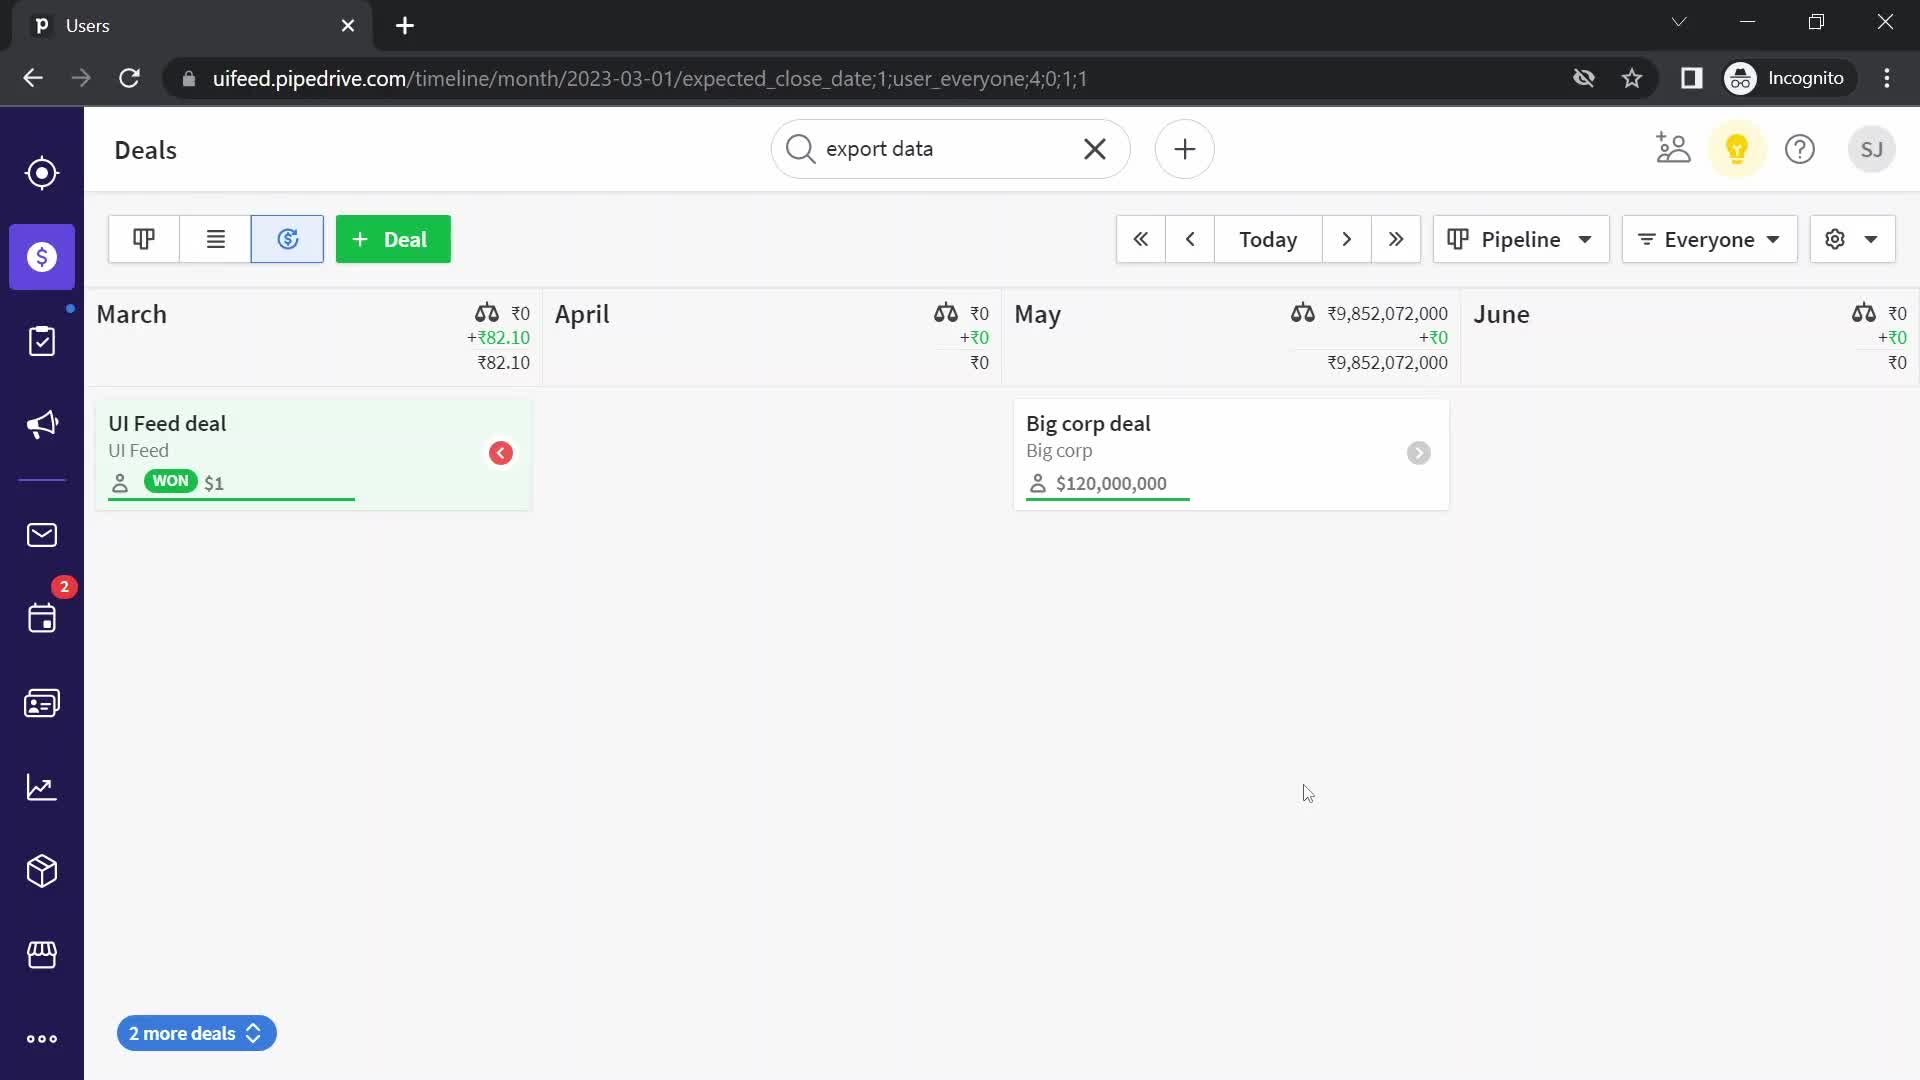The height and width of the screenshot is (1080, 1920).
Task: Click the reports/analytics icon
Action: tap(41, 786)
